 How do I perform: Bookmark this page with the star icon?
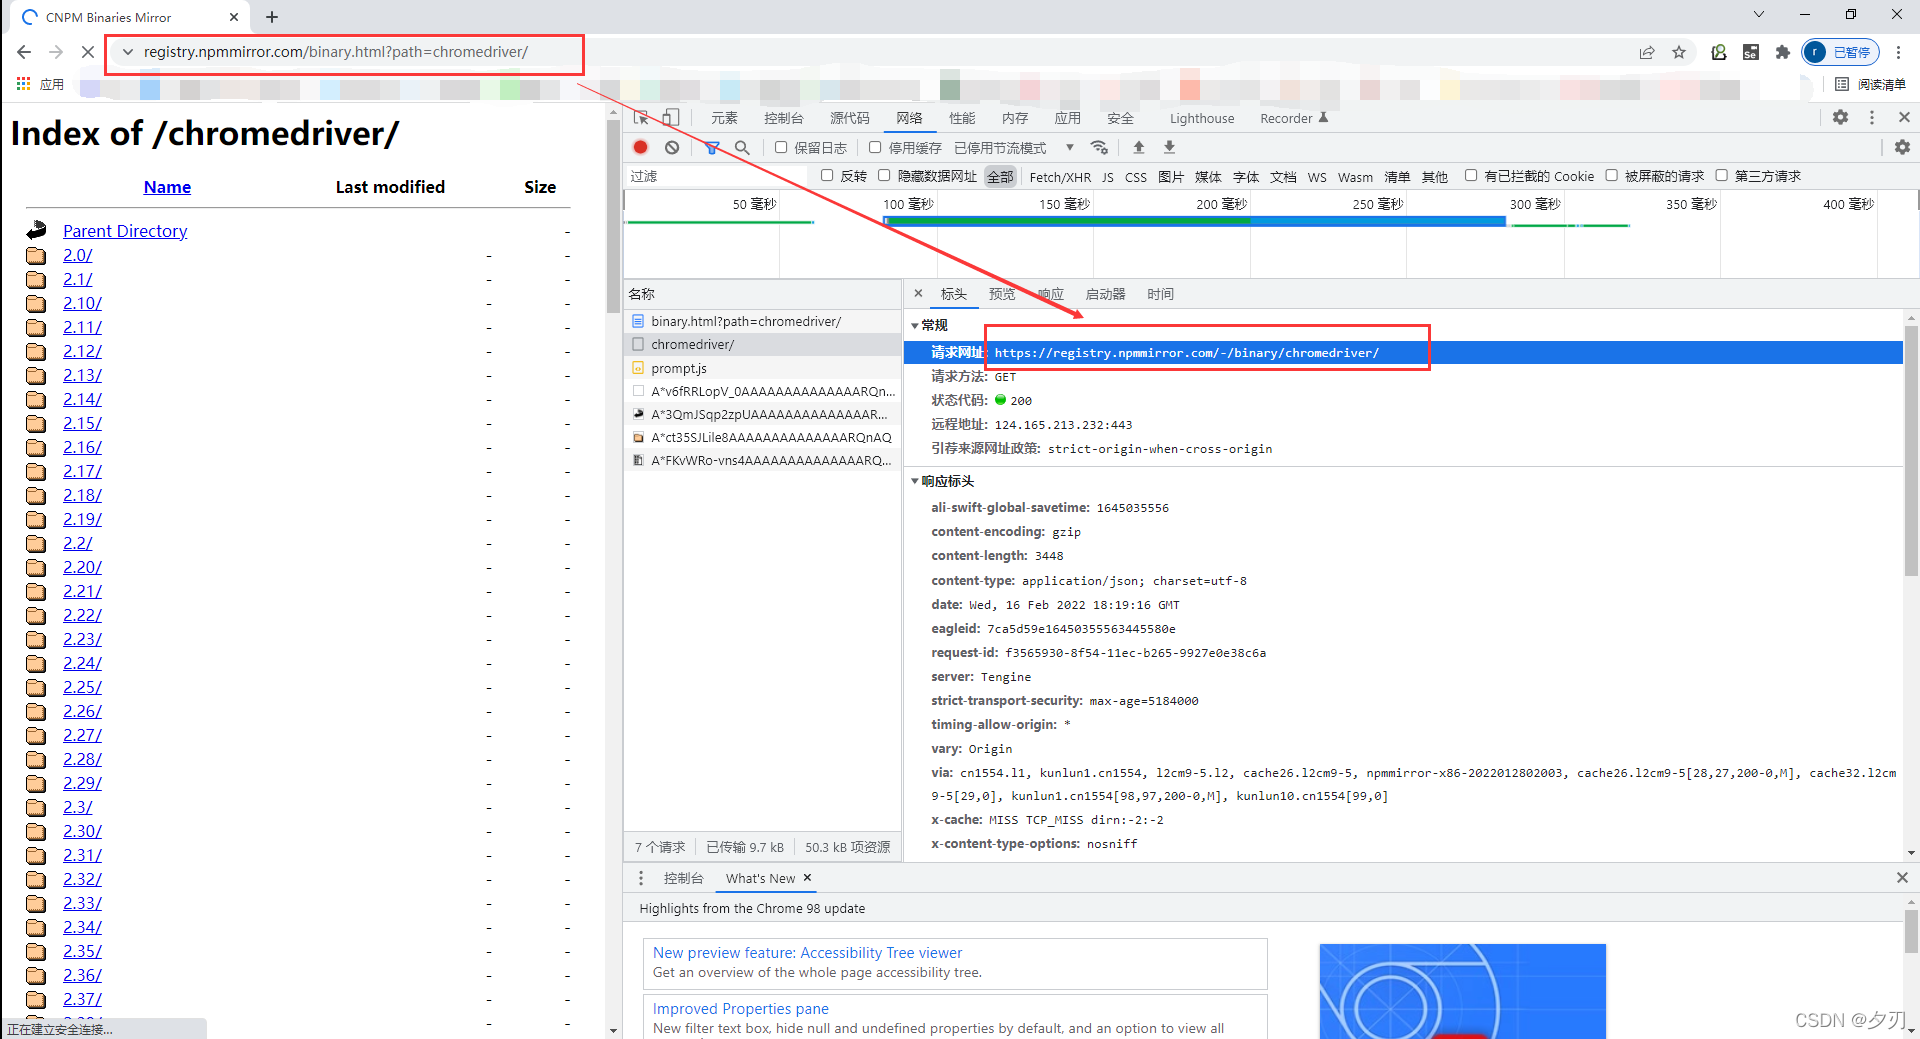click(1679, 52)
